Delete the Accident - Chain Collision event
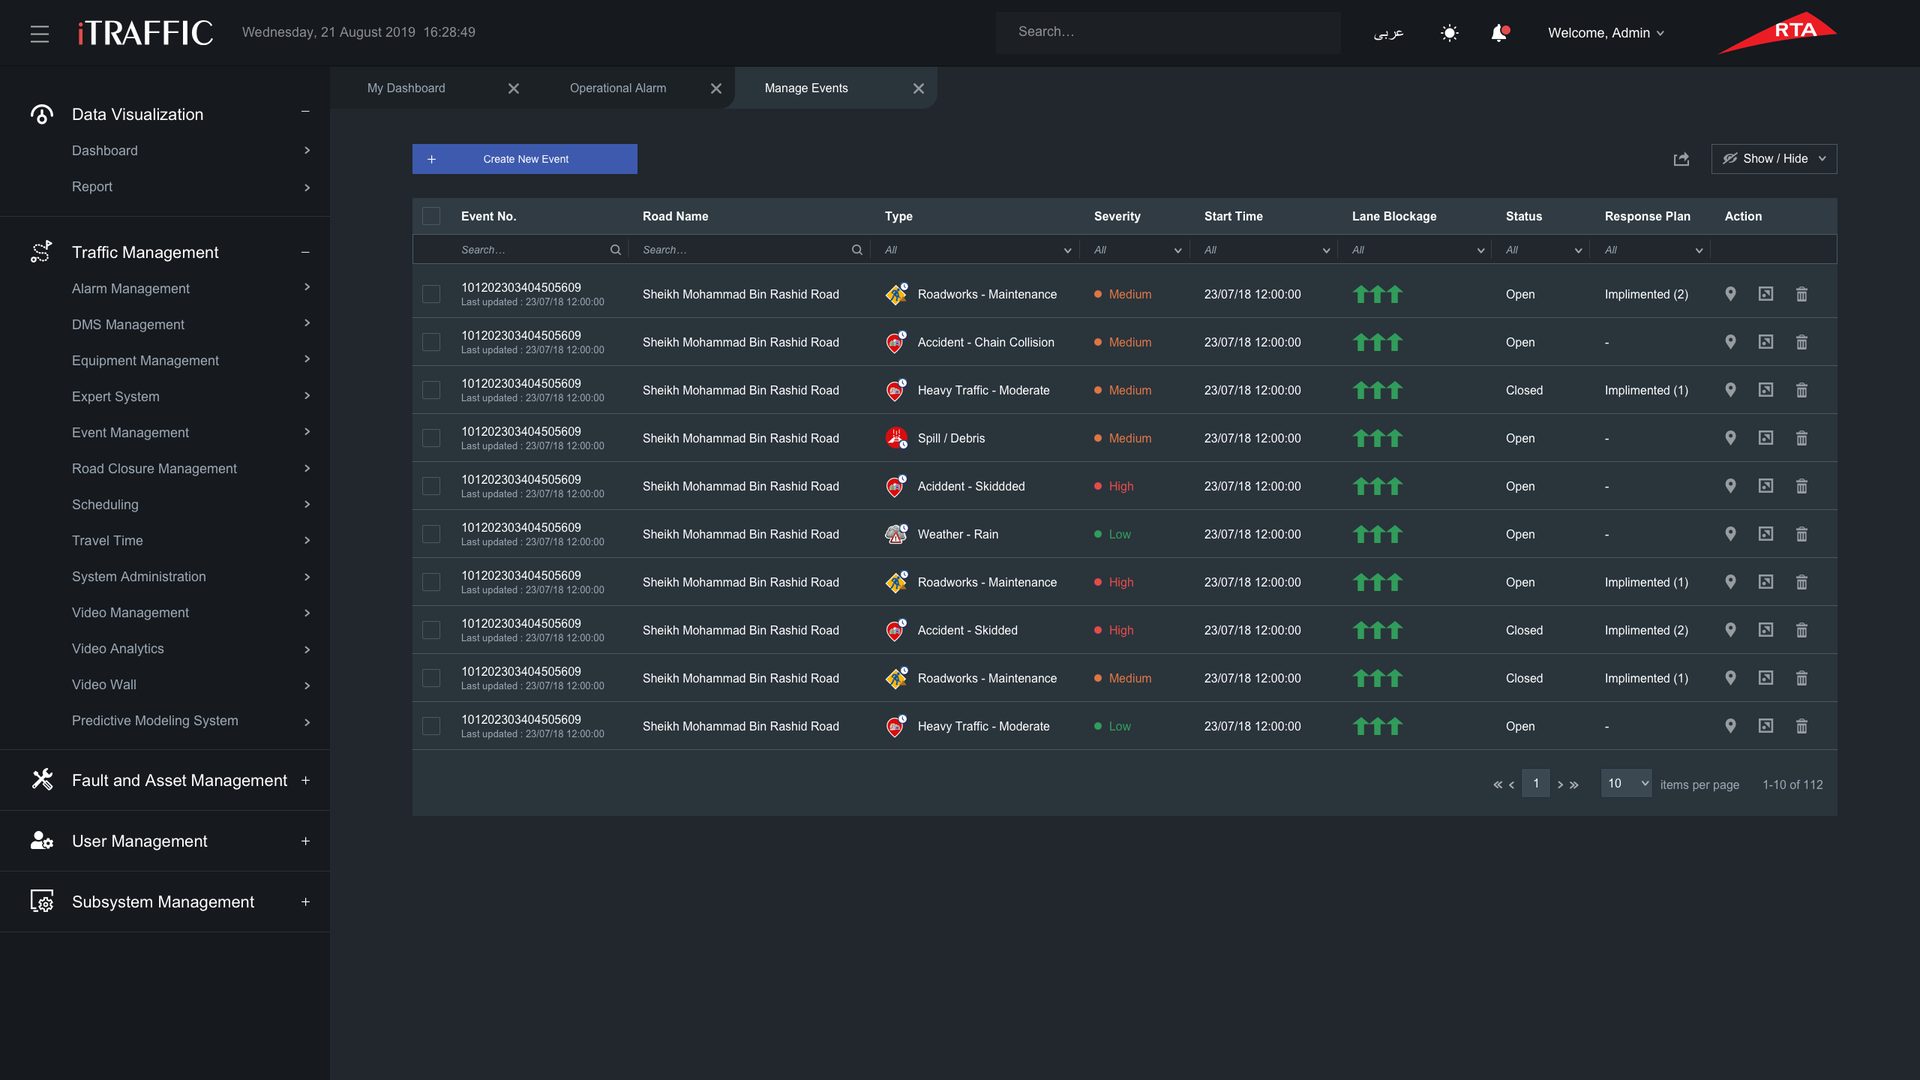The width and height of the screenshot is (1920, 1080). [x=1801, y=342]
